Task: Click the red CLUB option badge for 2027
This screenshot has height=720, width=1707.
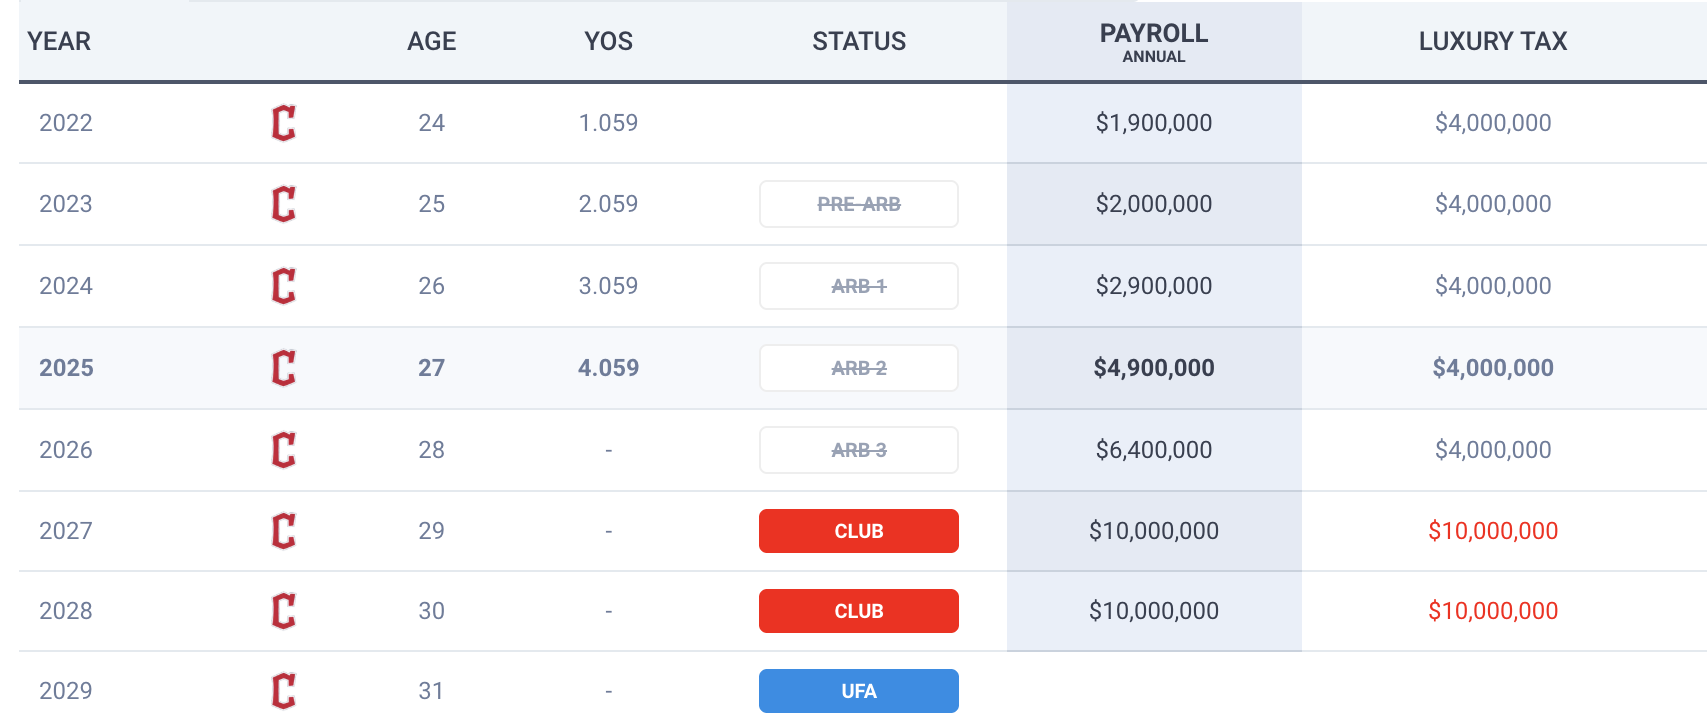Action: (859, 531)
